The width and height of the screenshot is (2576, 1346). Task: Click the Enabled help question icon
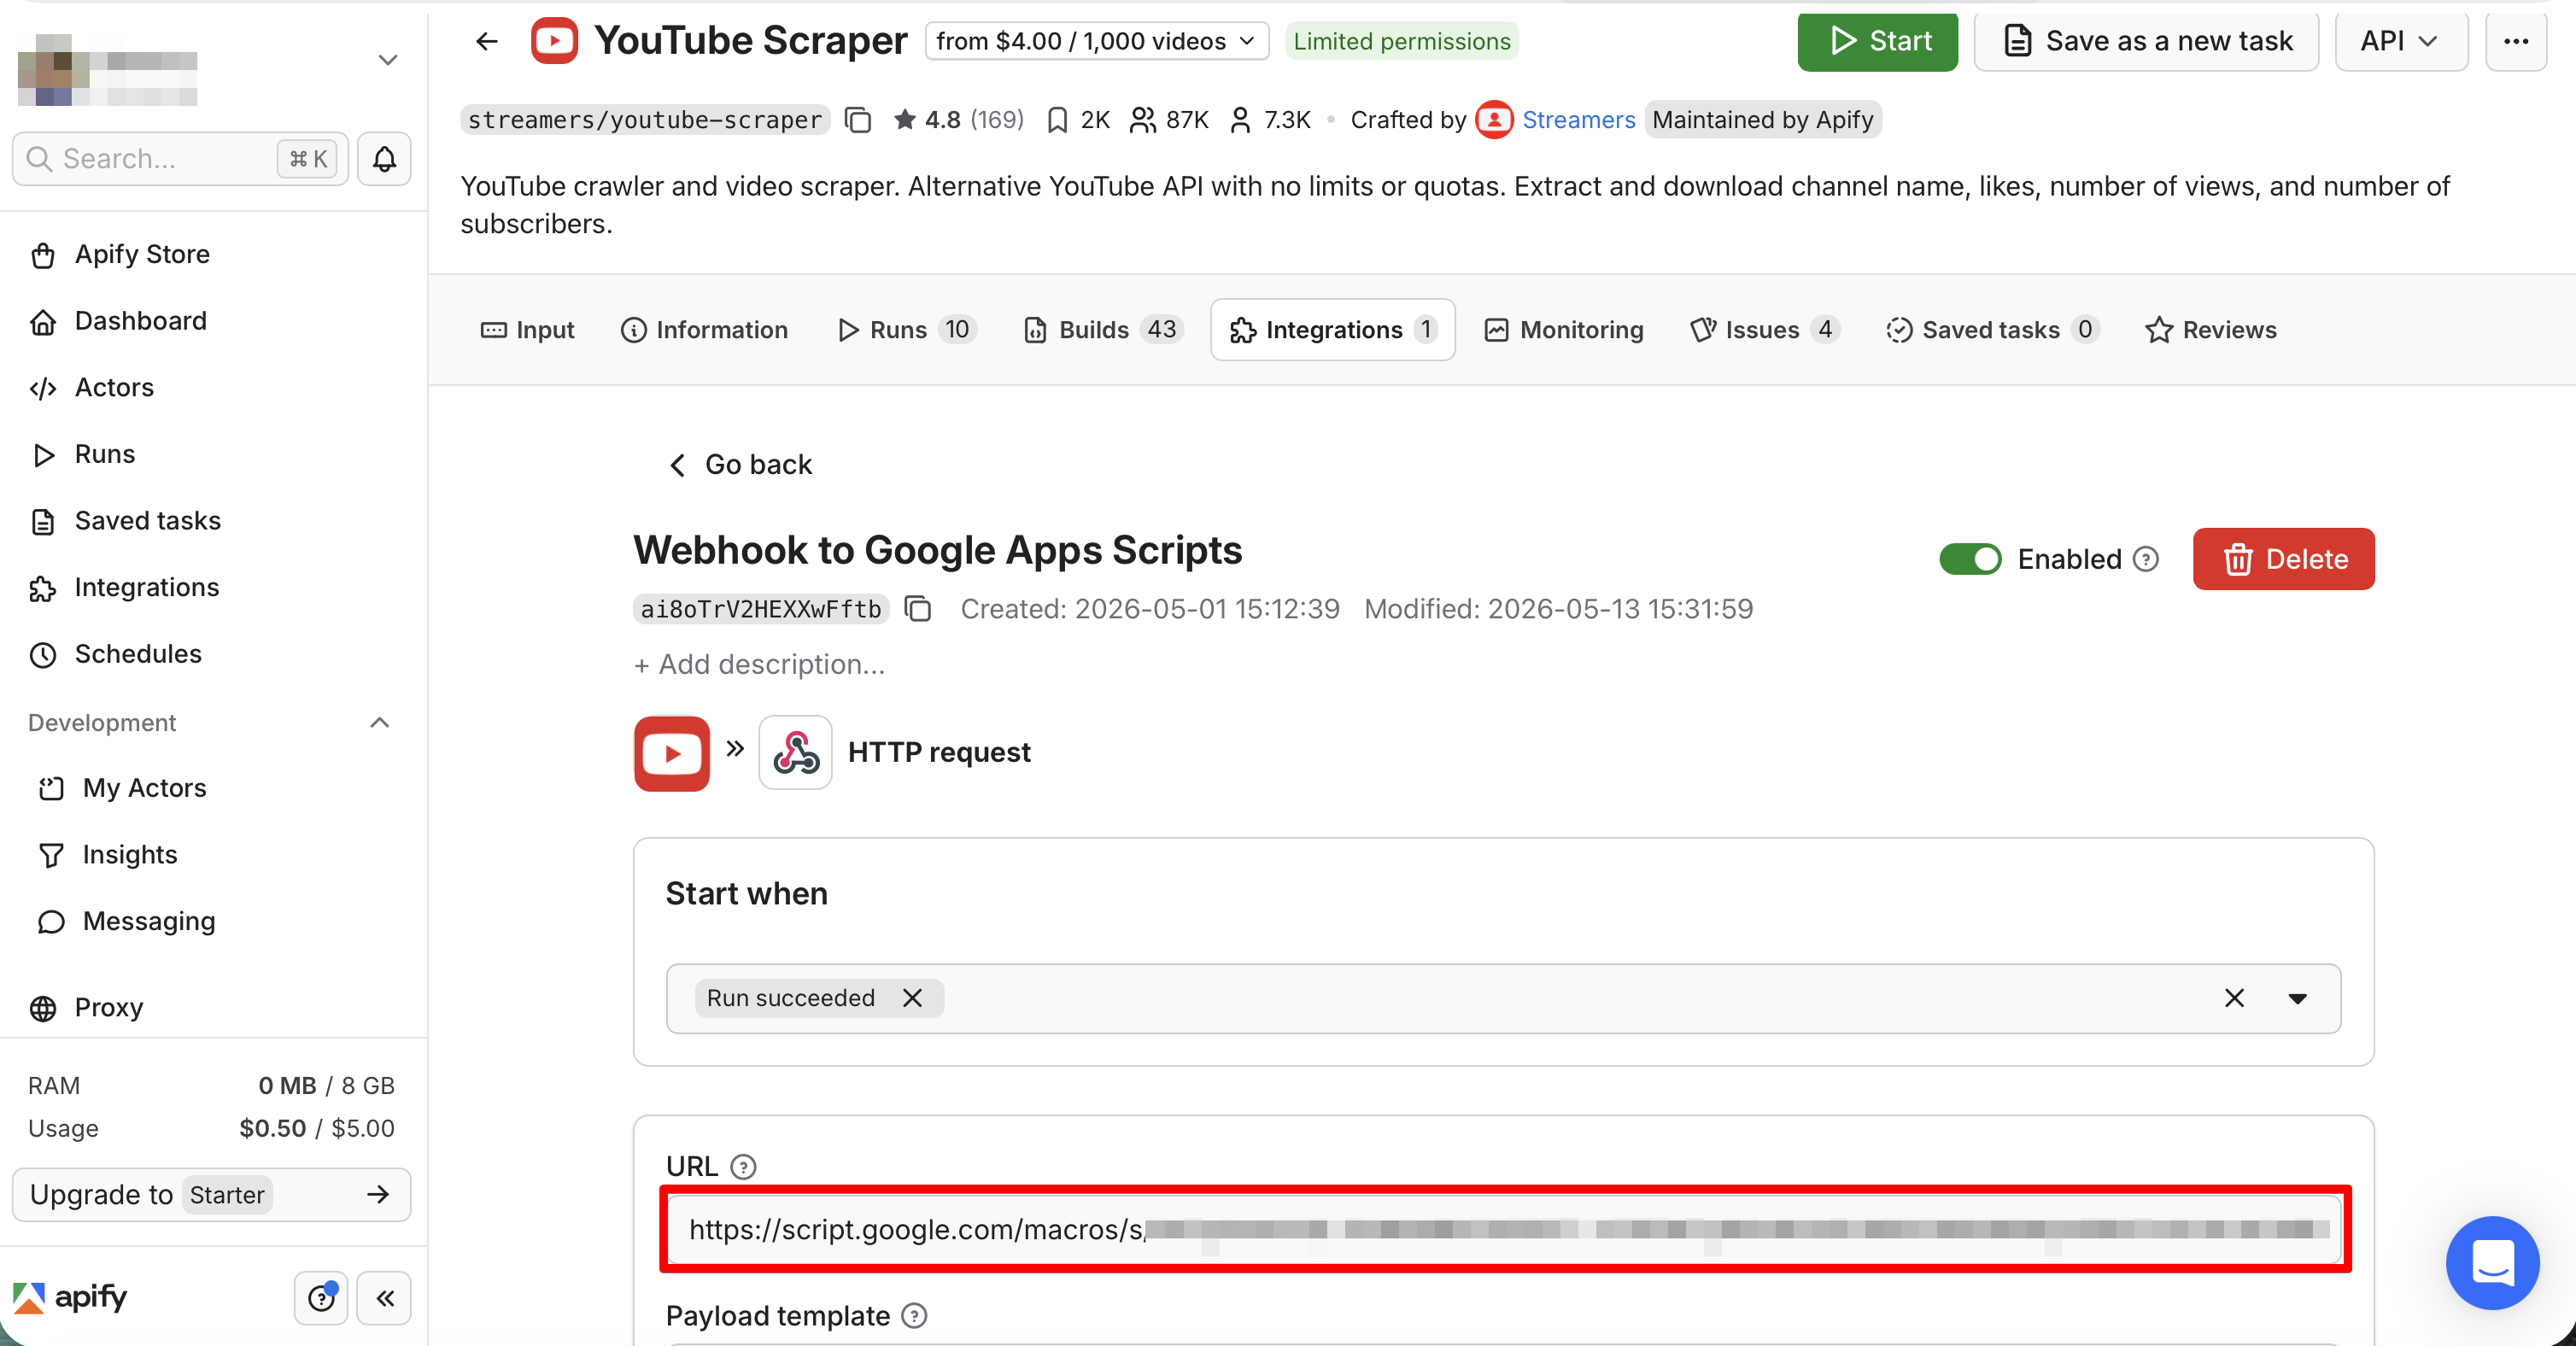coord(2146,559)
